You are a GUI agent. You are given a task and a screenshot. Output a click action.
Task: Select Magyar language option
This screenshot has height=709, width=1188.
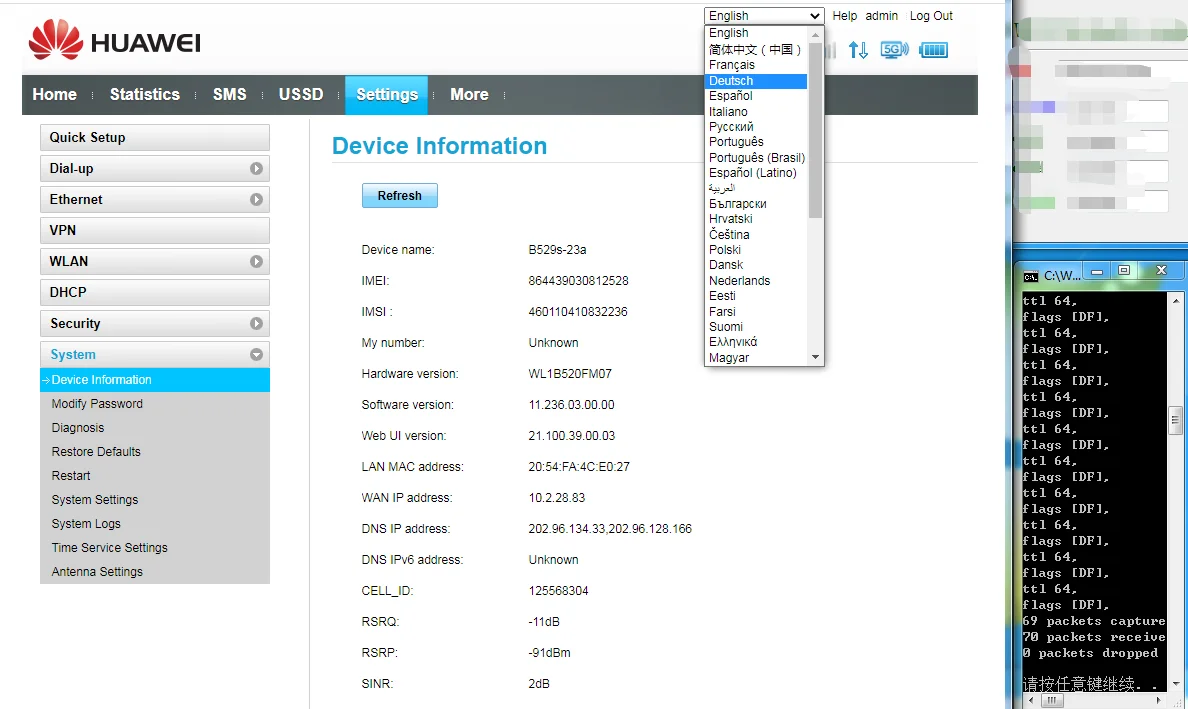click(x=756, y=358)
